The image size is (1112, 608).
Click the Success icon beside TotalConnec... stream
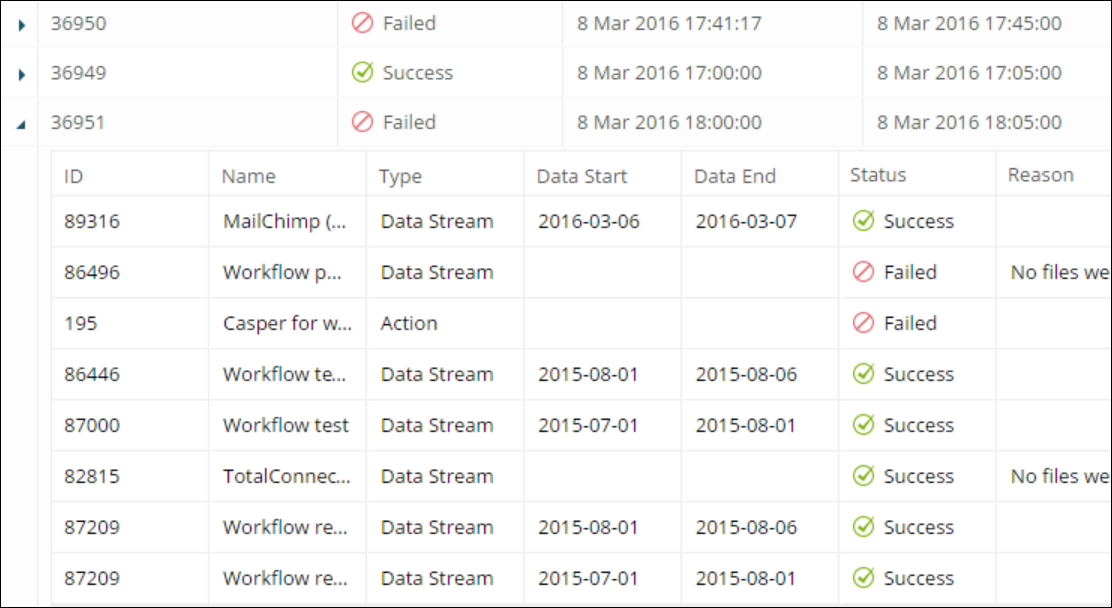tap(863, 476)
